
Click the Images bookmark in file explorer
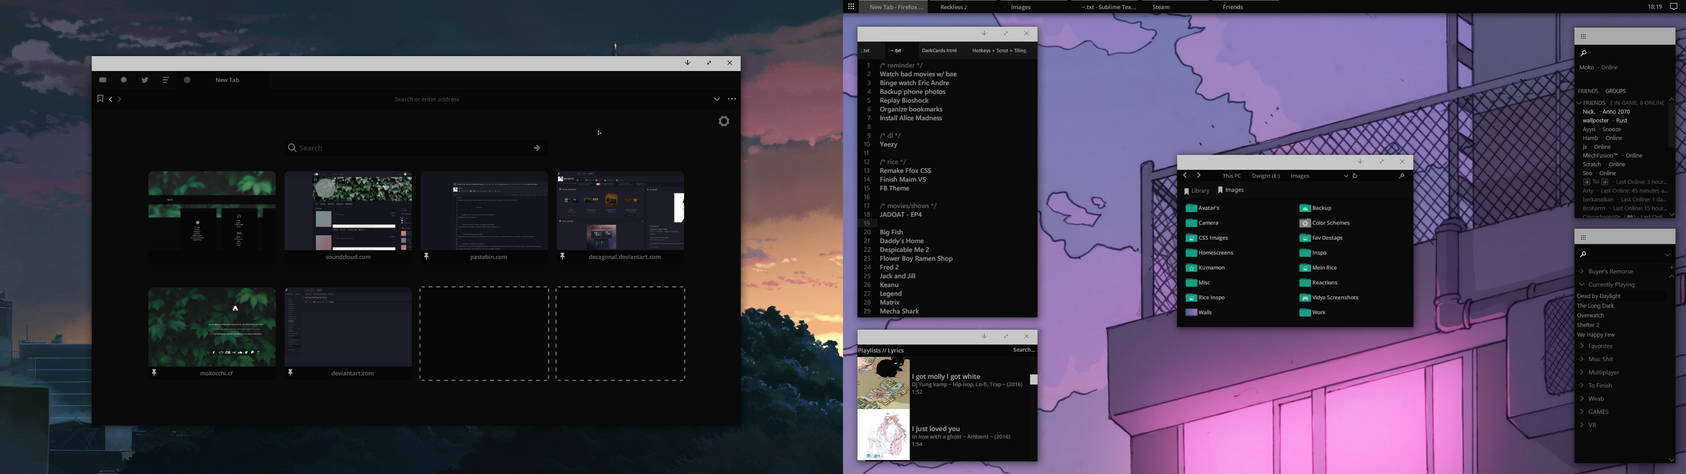(1231, 190)
